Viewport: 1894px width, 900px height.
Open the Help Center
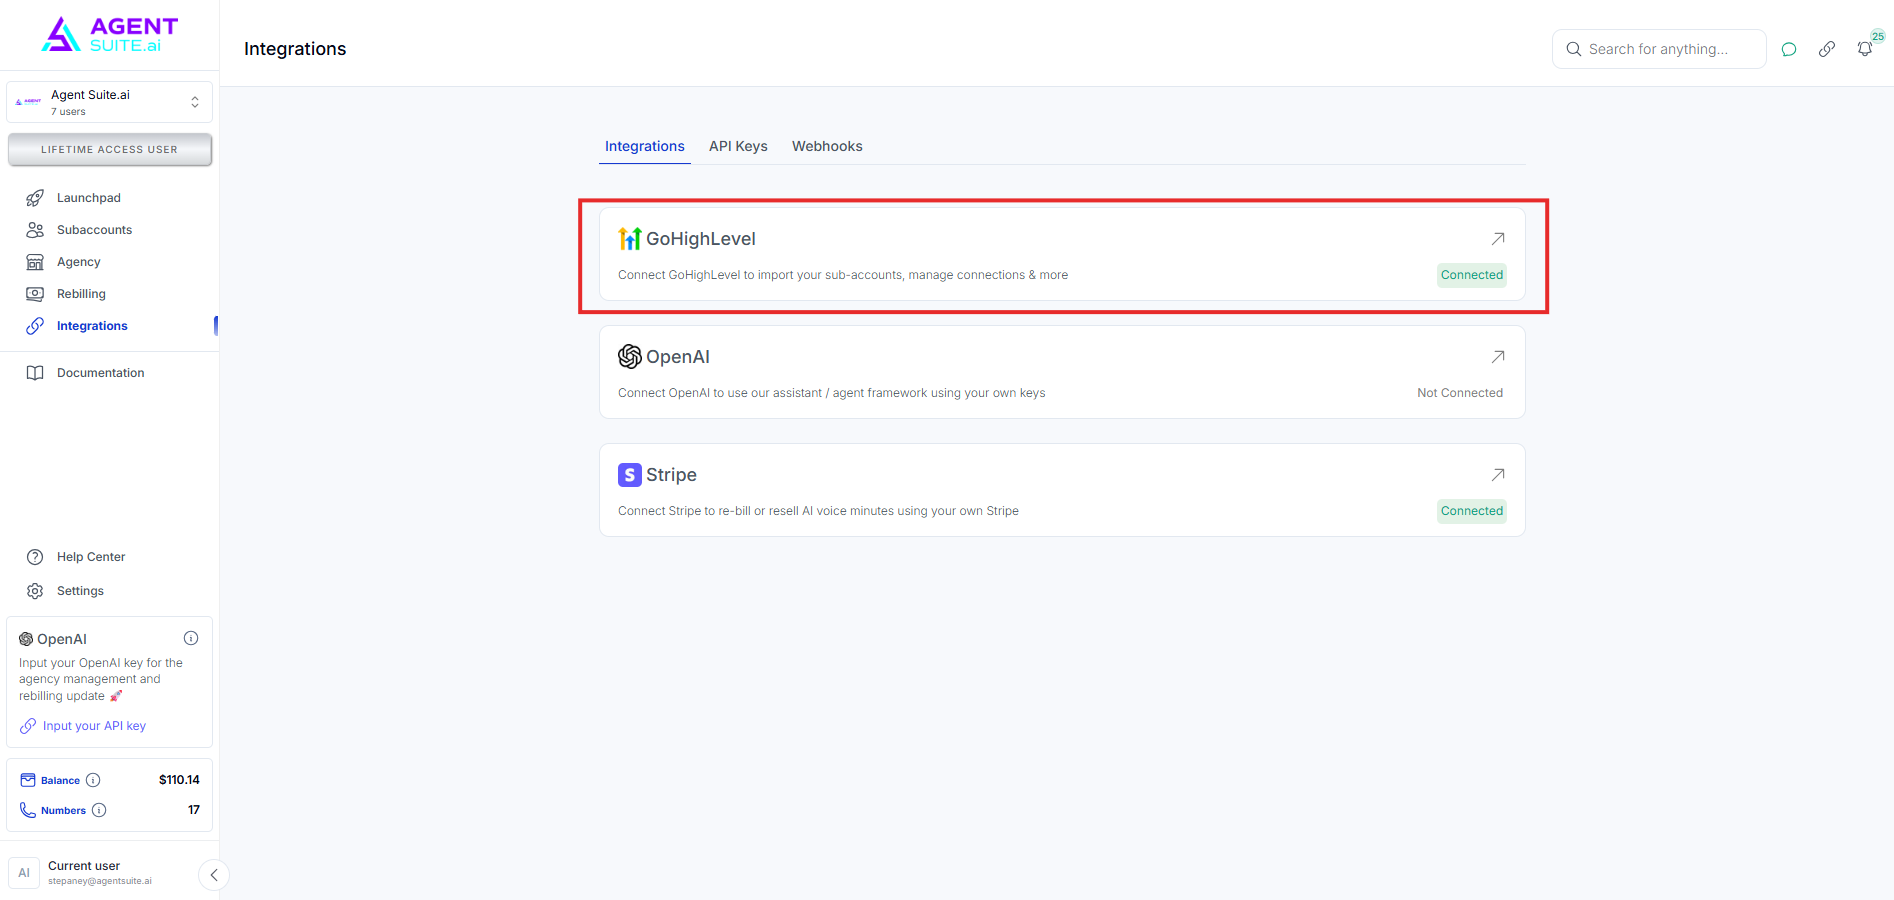click(x=90, y=557)
